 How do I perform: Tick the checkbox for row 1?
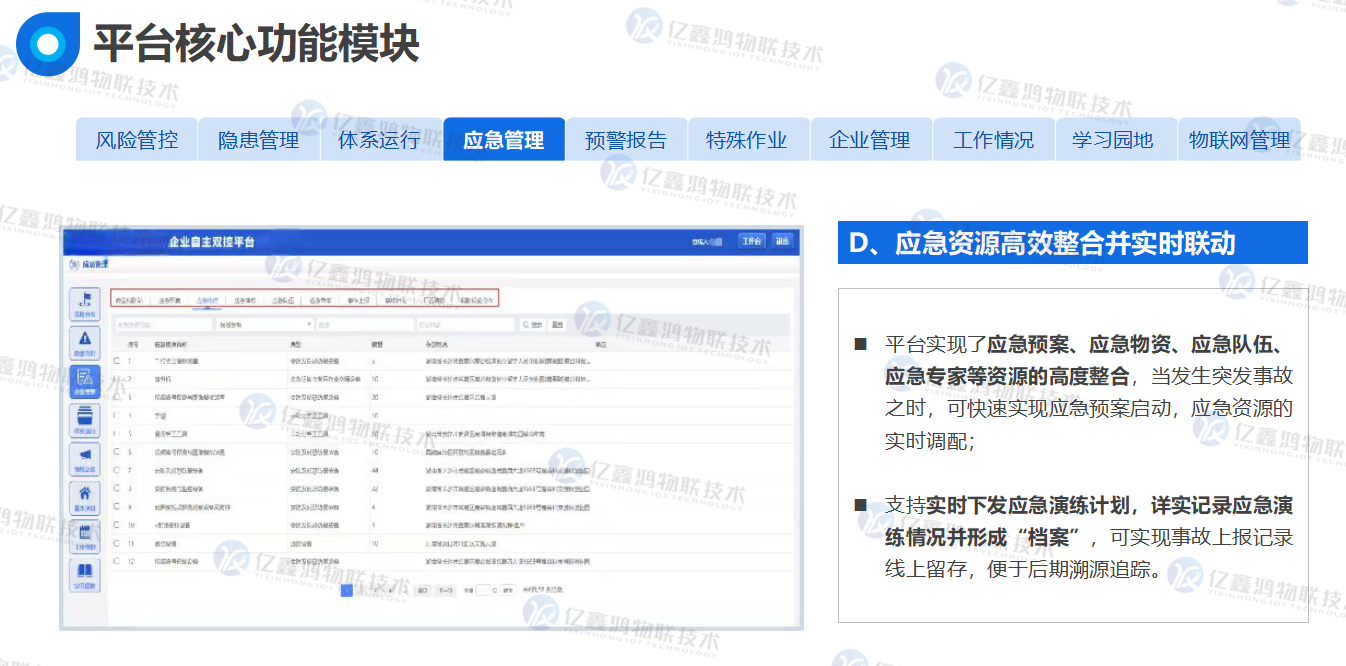tap(116, 361)
